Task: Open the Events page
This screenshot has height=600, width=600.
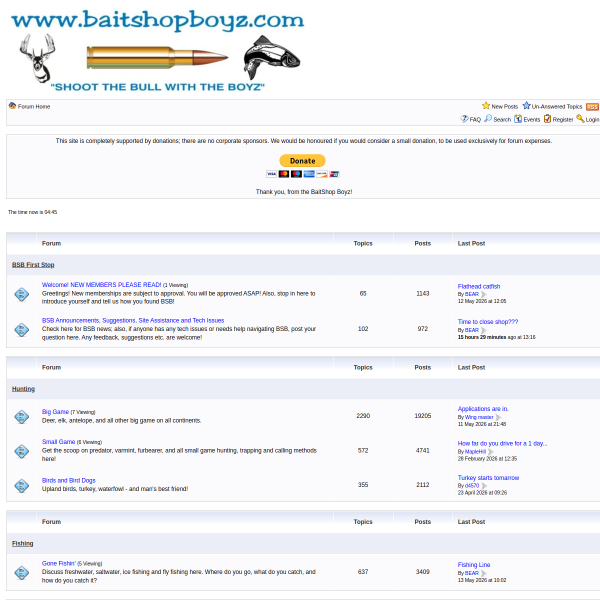Action: 532,119
